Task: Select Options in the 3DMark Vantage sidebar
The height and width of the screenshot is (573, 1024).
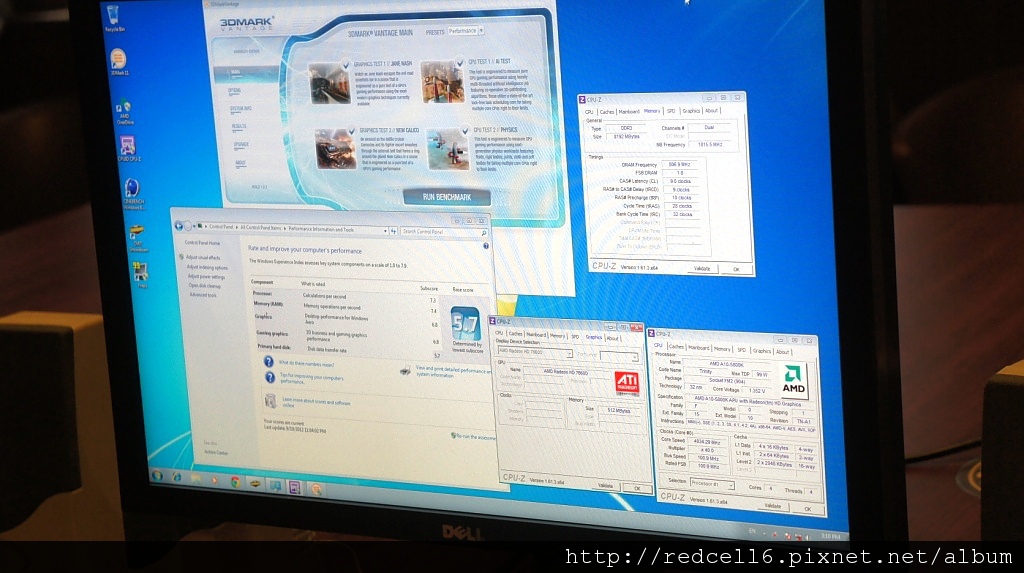Action: tap(235, 91)
